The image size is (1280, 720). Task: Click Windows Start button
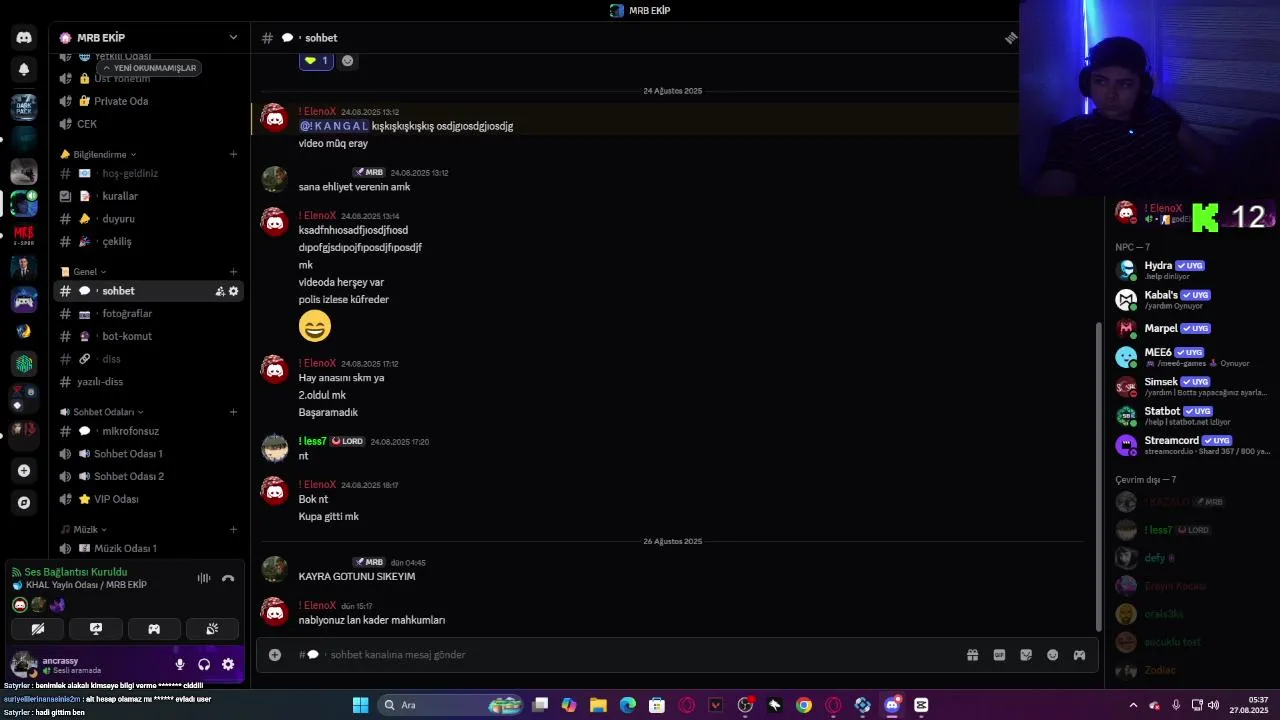point(360,705)
